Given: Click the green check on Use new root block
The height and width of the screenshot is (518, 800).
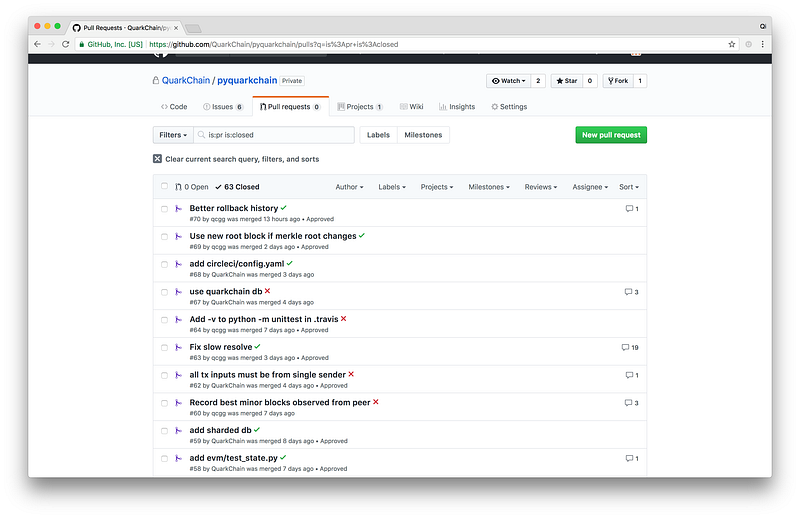Looking at the screenshot, I should tap(362, 235).
